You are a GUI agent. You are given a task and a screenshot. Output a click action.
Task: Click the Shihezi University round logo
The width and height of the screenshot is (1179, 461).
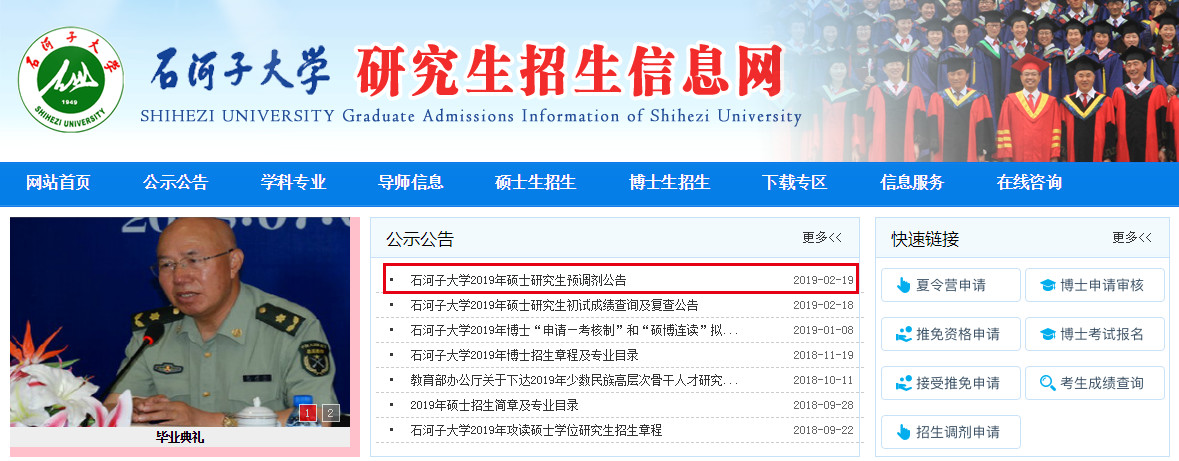pos(71,79)
